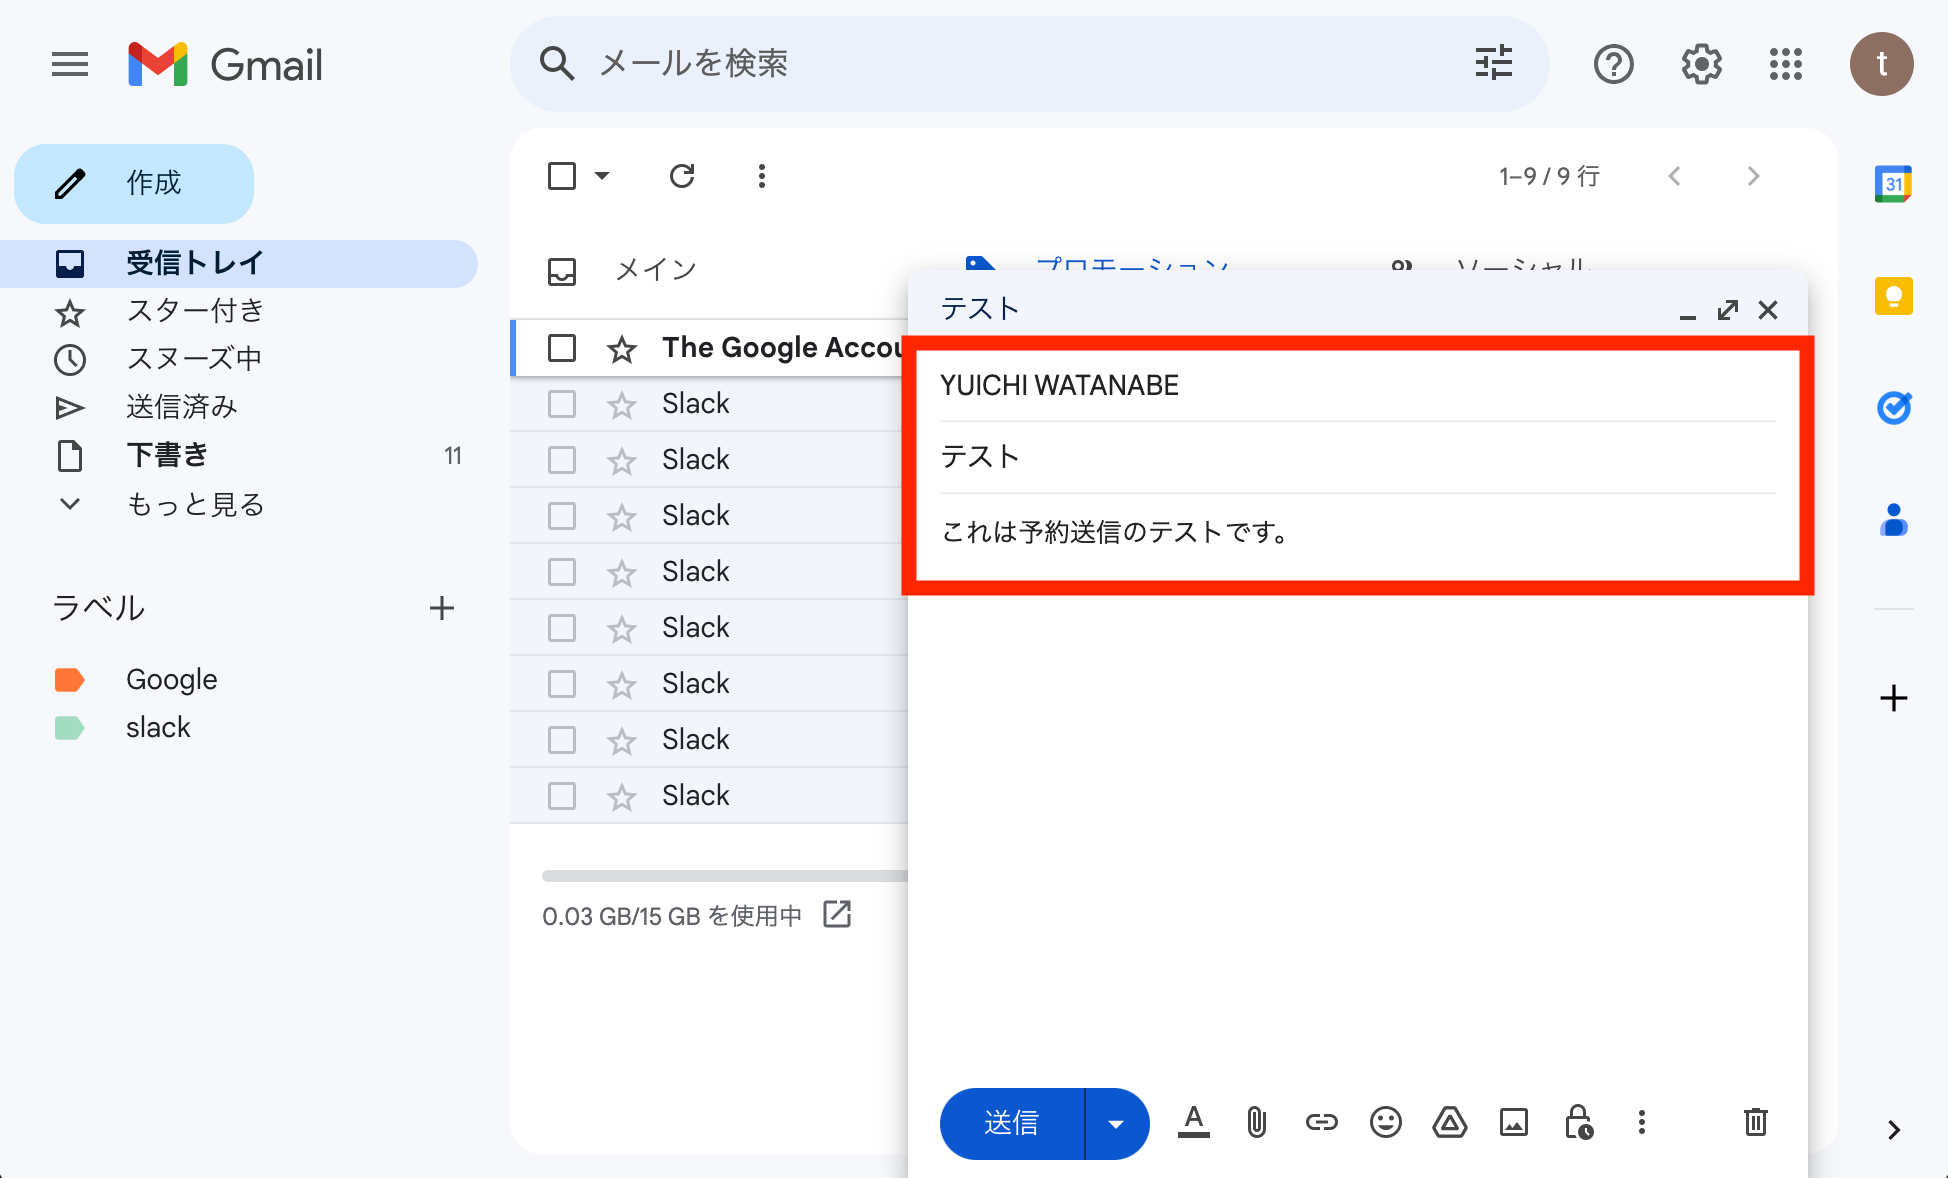Select The Google Account email checkbox

point(562,348)
